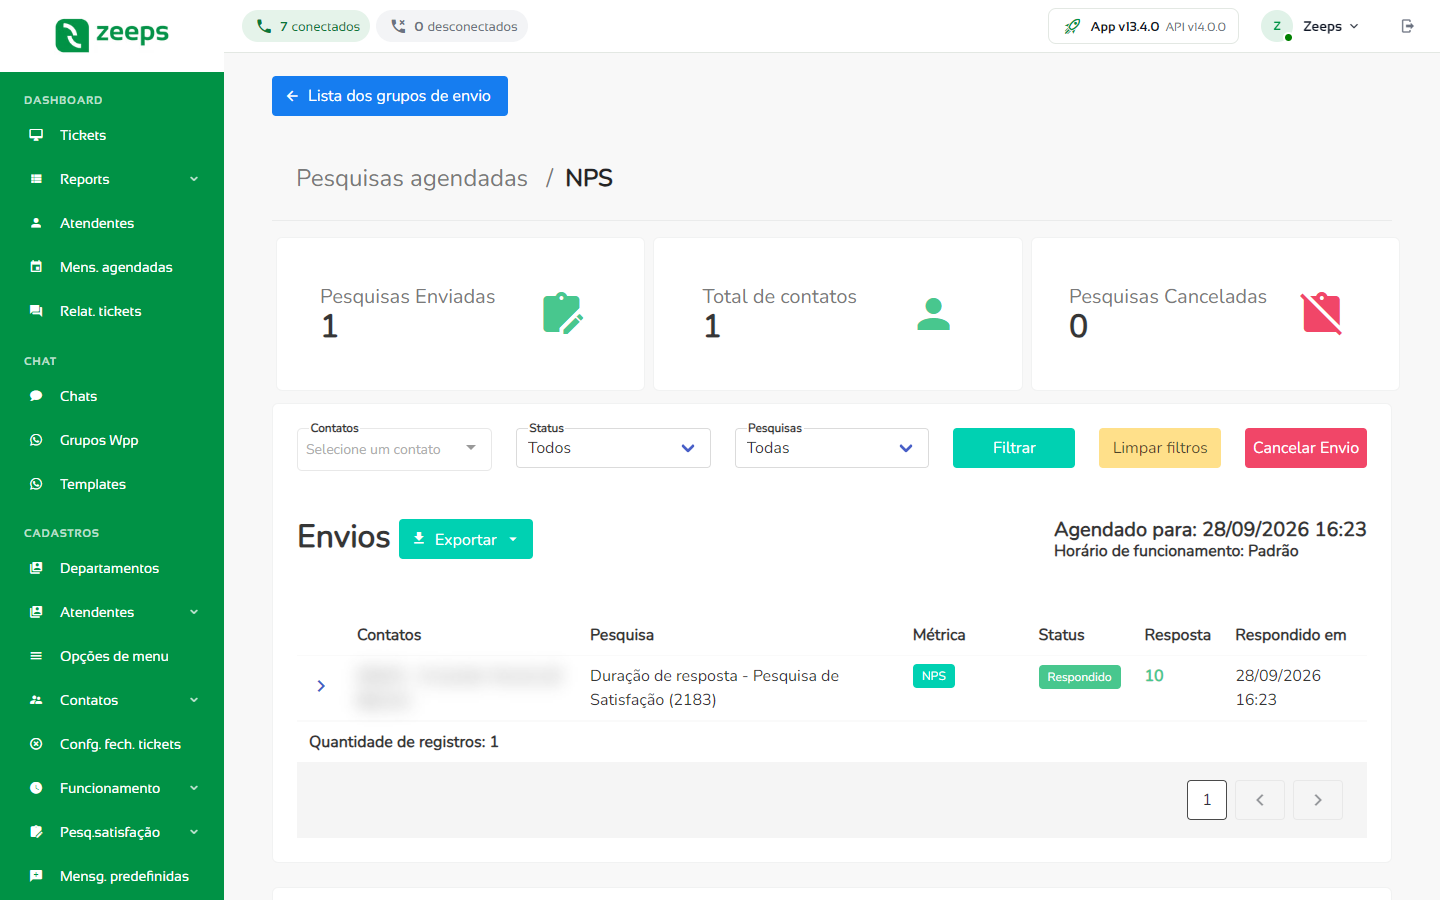Click the logout icon in the header

pyautogui.click(x=1408, y=26)
